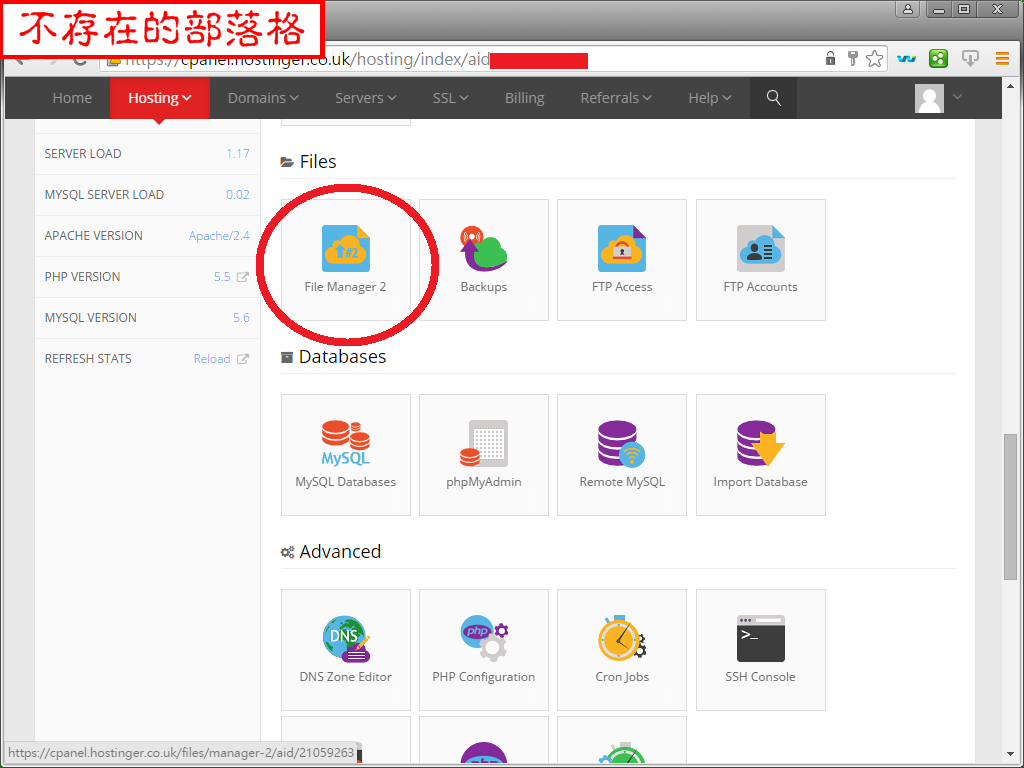Image resolution: width=1024 pixels, height=768 pixels.
Task: Click the download extension icon
Action: pyautogui.click(x=970, y=59)
